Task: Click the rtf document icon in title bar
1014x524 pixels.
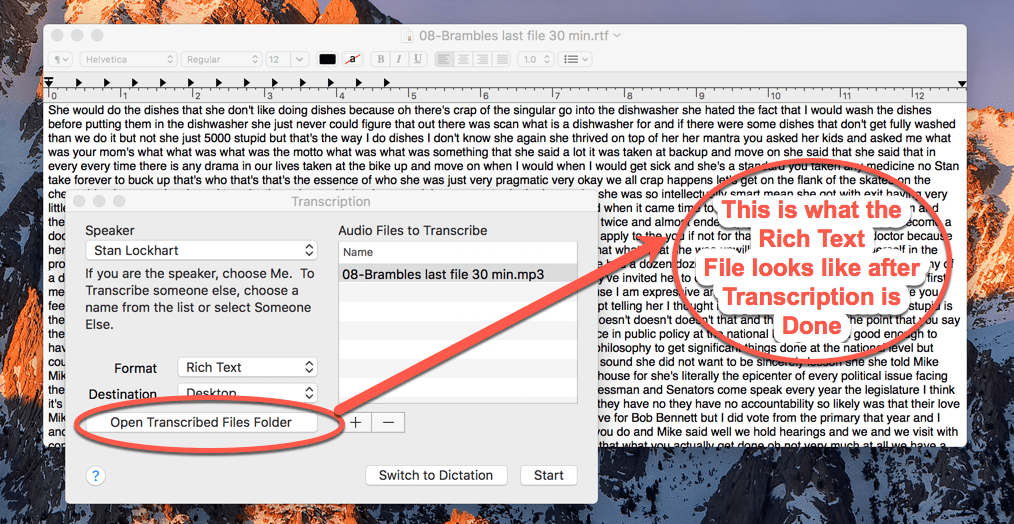Action: point(407,35)
